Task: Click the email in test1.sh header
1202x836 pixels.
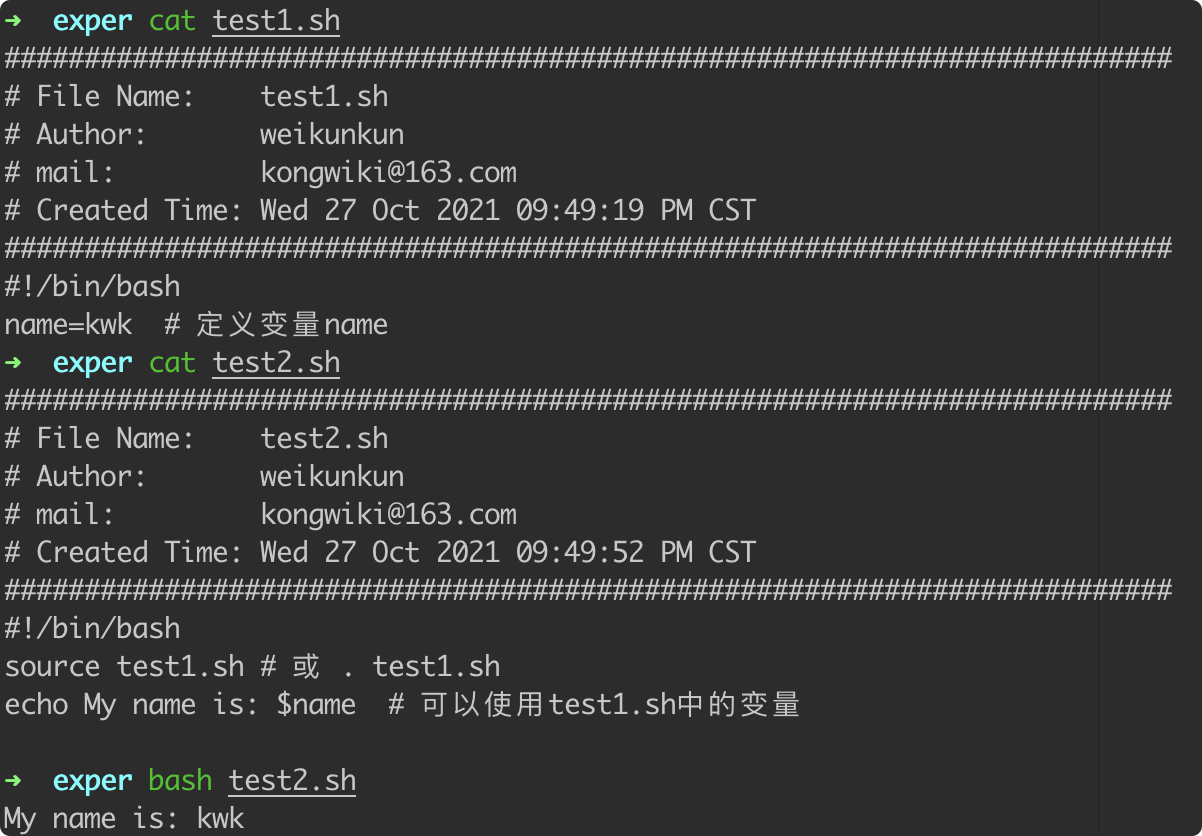Action: click(x=388, y=173)
